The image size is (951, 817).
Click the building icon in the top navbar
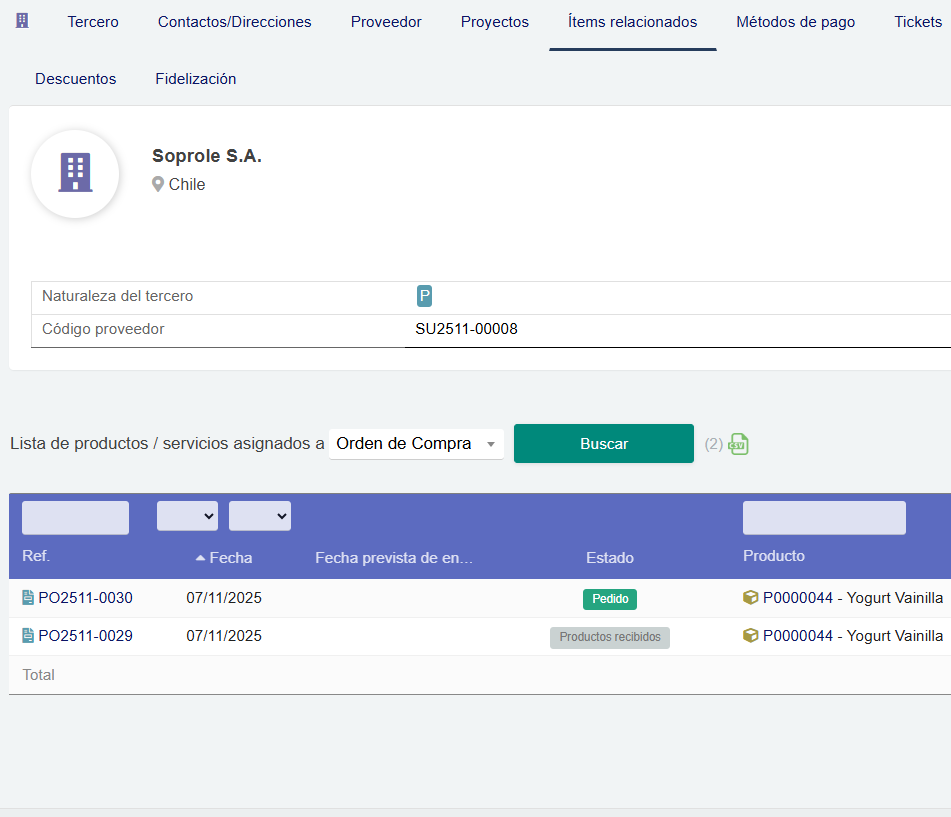pos(22,18)
